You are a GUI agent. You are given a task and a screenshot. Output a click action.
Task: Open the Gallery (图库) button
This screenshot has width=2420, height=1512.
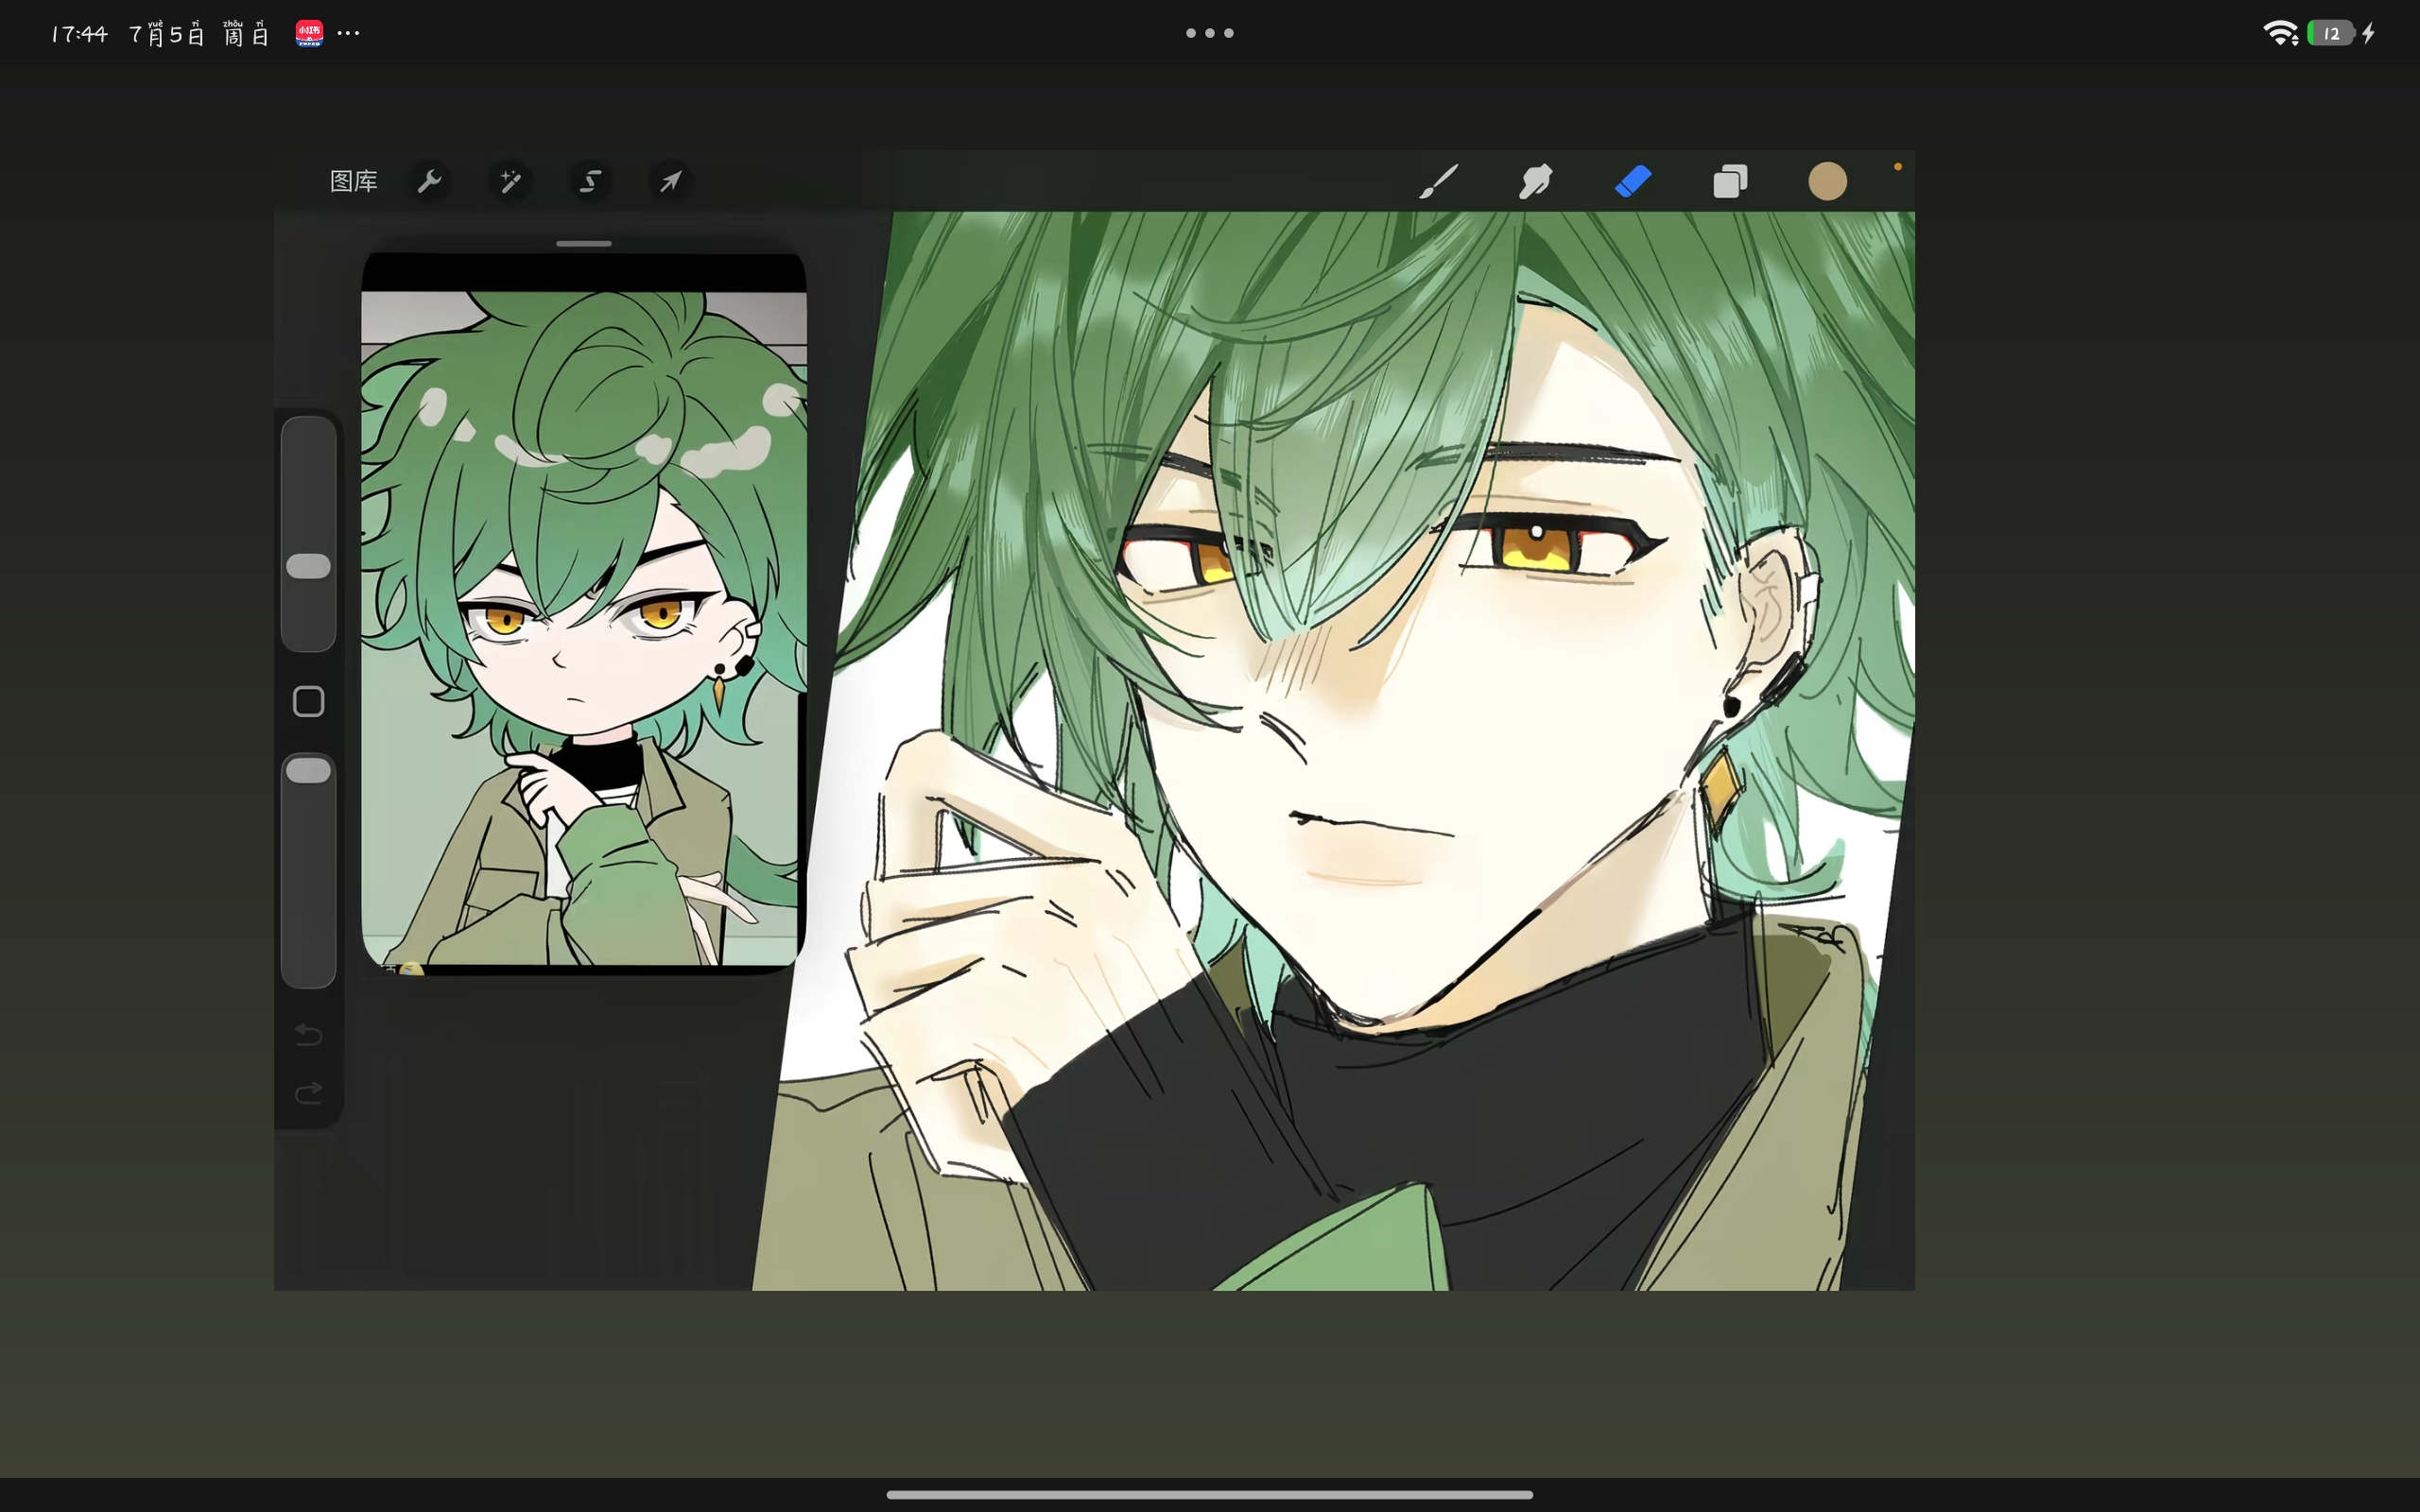point(354,181)
